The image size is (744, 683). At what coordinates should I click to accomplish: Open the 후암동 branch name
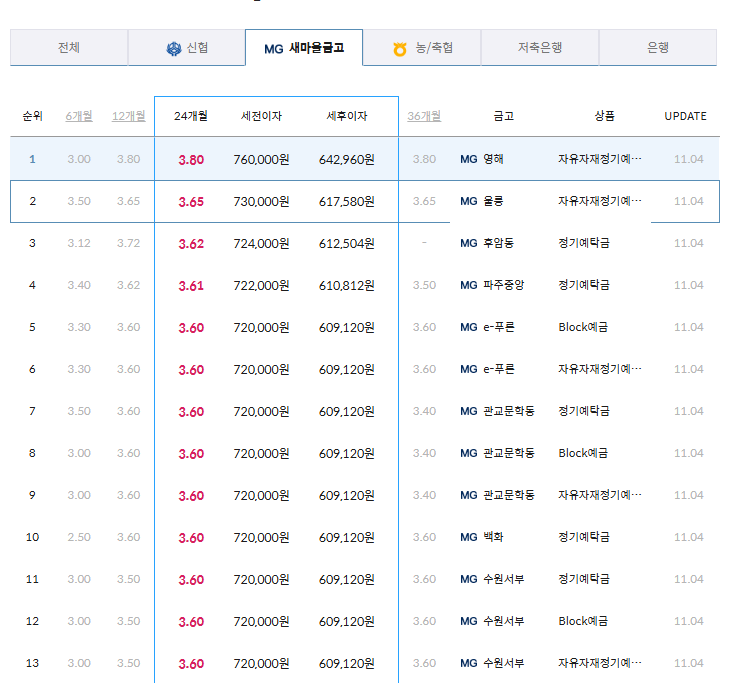tap(499, 243)
